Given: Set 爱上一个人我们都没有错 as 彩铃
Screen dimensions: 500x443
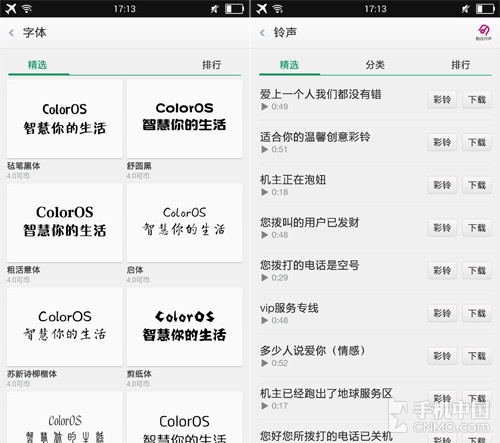Looking at the screenshot, I should [442, 99].
